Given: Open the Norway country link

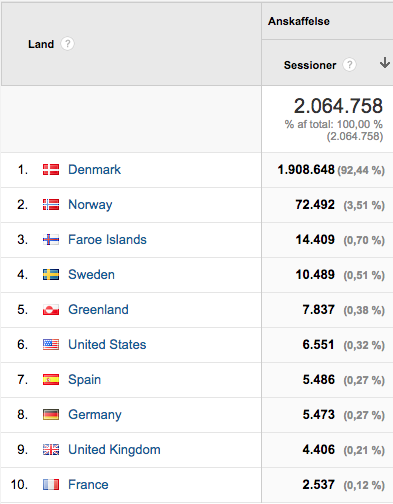Looking at the screenshot, I should click(90, 205).
